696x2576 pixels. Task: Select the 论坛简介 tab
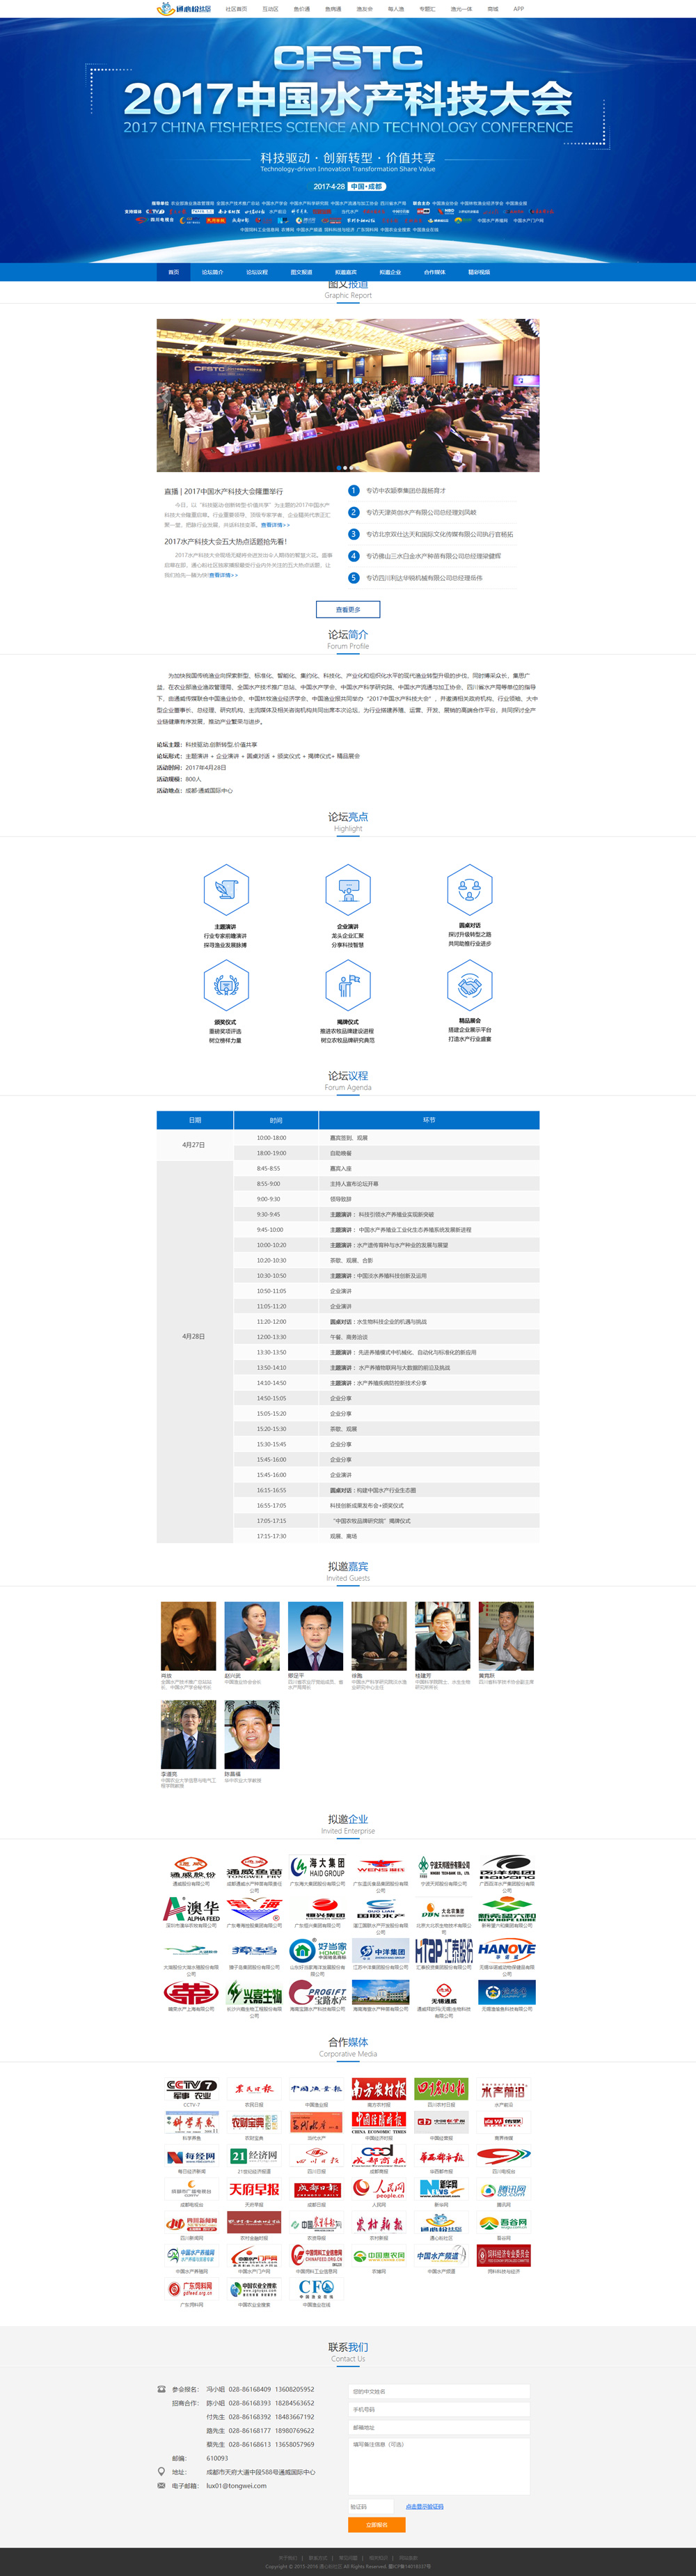(x=212, y=272)
